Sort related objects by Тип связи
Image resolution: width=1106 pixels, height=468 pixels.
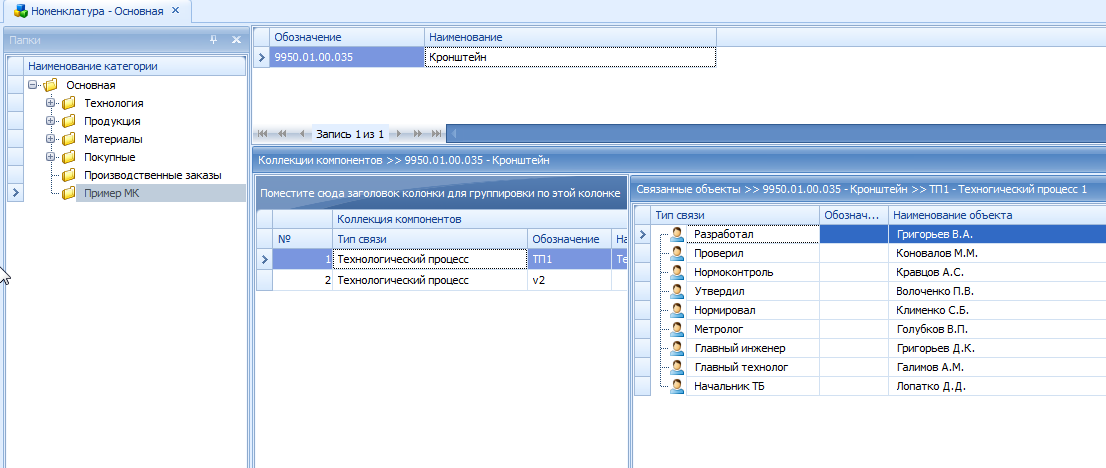tap(735, 215)
